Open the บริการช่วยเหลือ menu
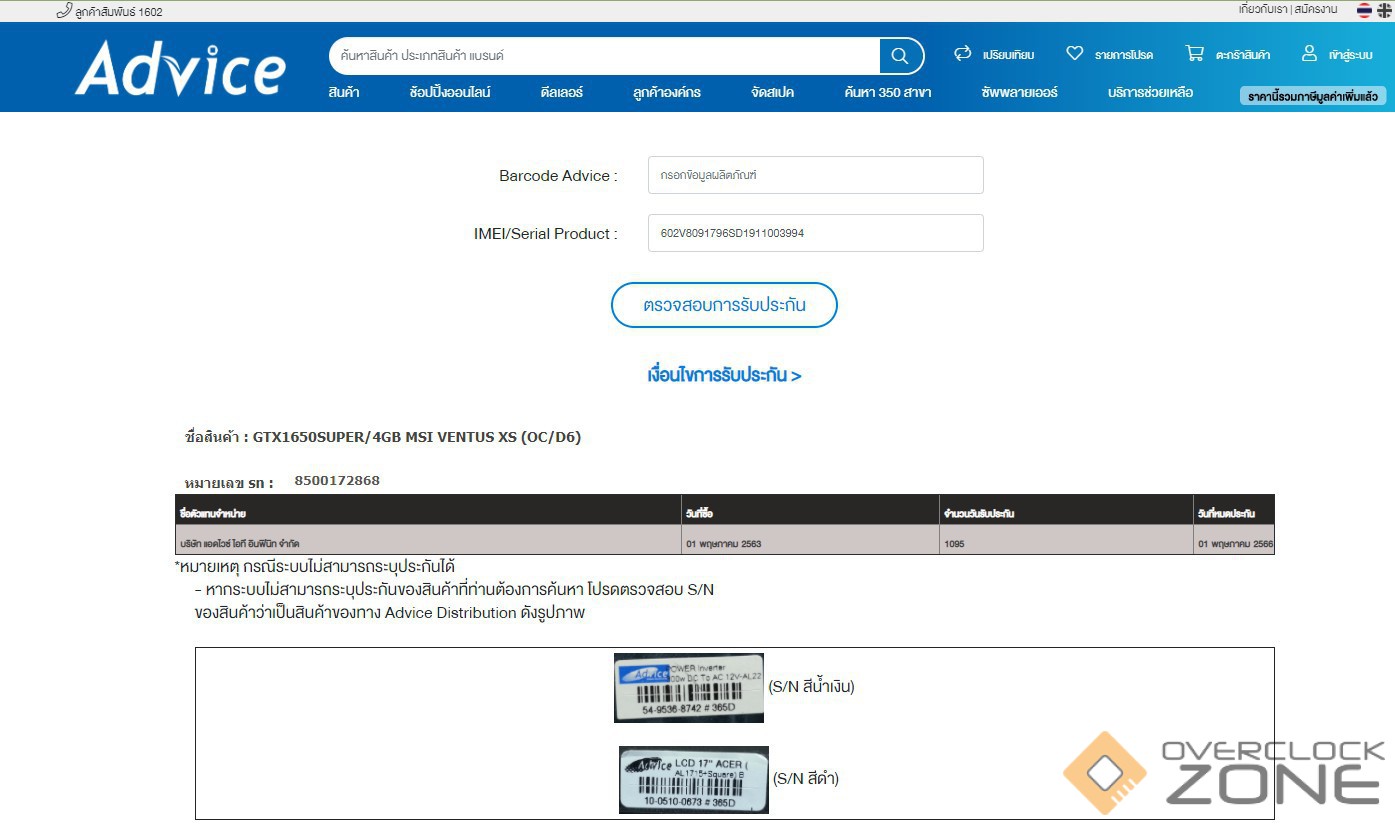 tap(1150, 93)
